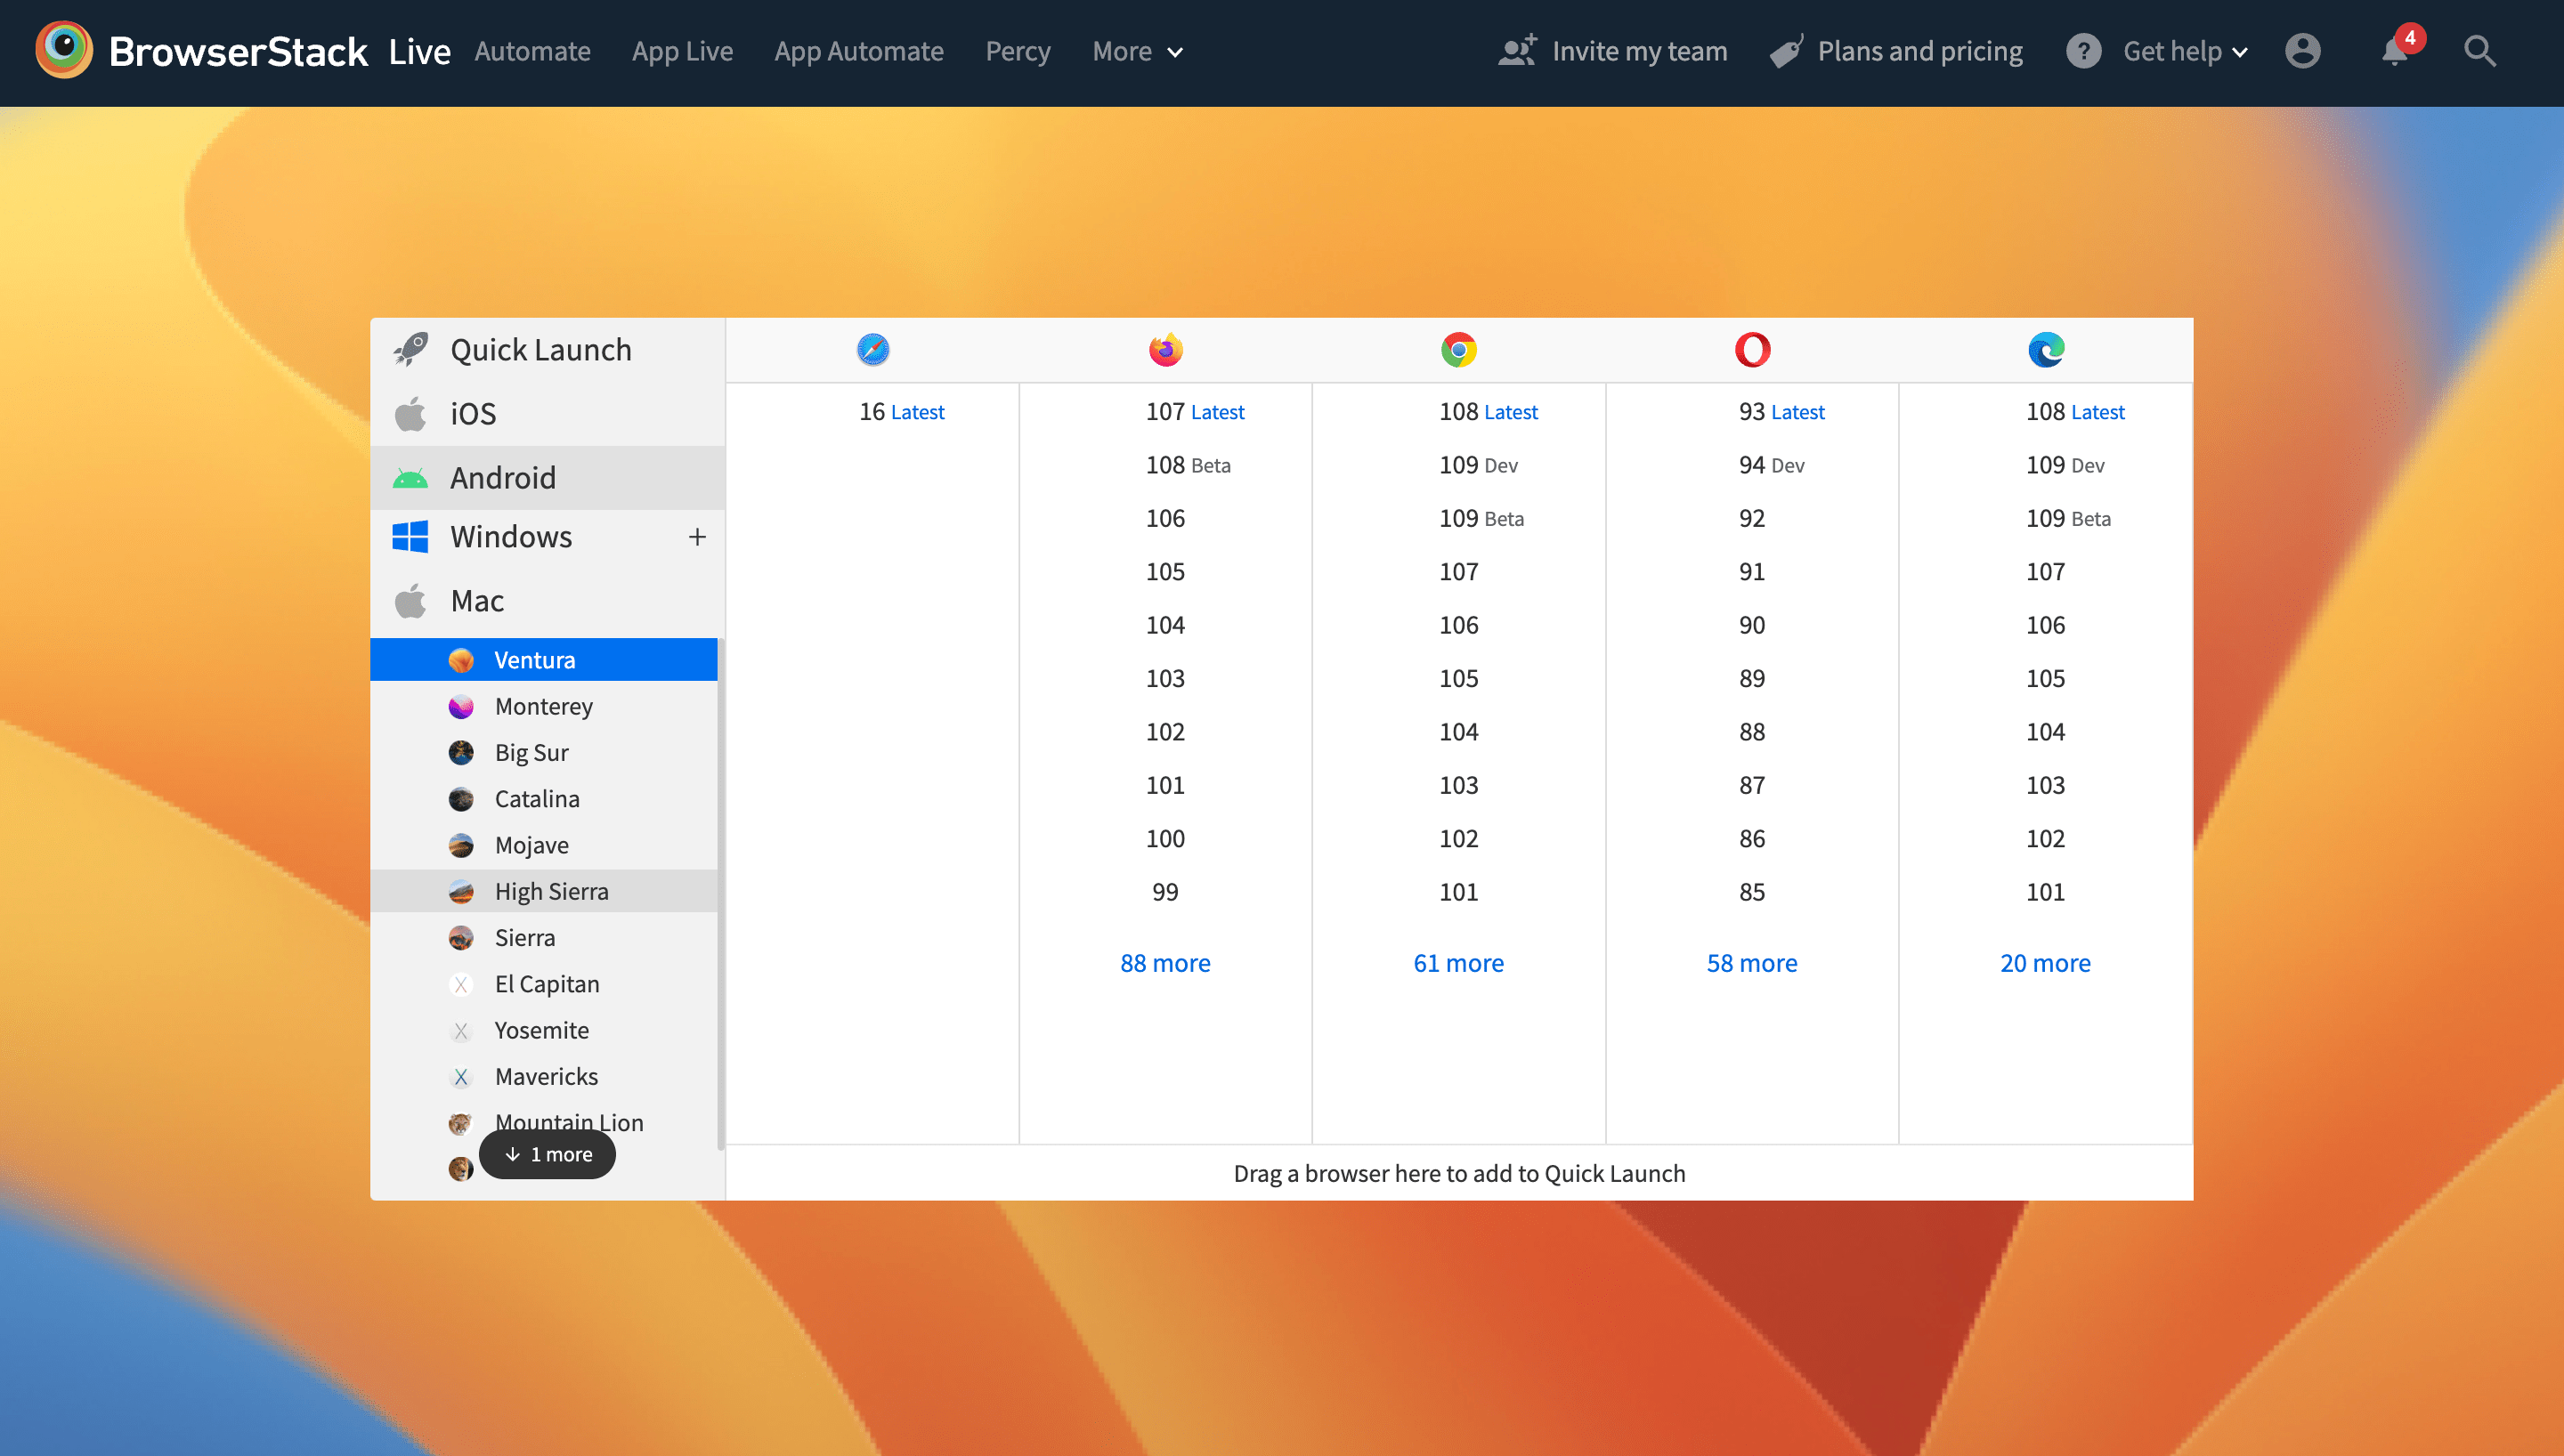Open the More dropdown menu
Image resolution: width=2564 pixels, height=1456 pixels.
[x=1137, y=51]
